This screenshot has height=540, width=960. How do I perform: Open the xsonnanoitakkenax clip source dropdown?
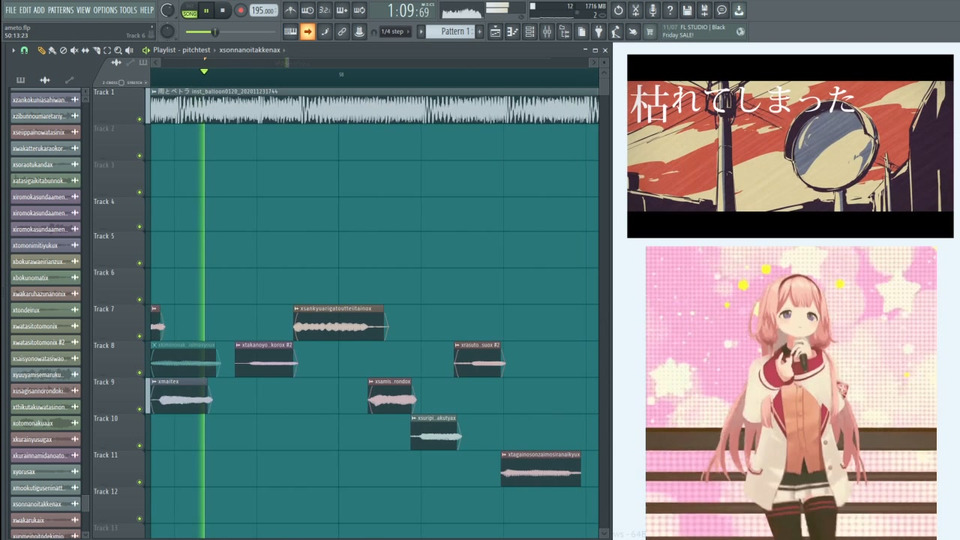click(x=250, y=50)
